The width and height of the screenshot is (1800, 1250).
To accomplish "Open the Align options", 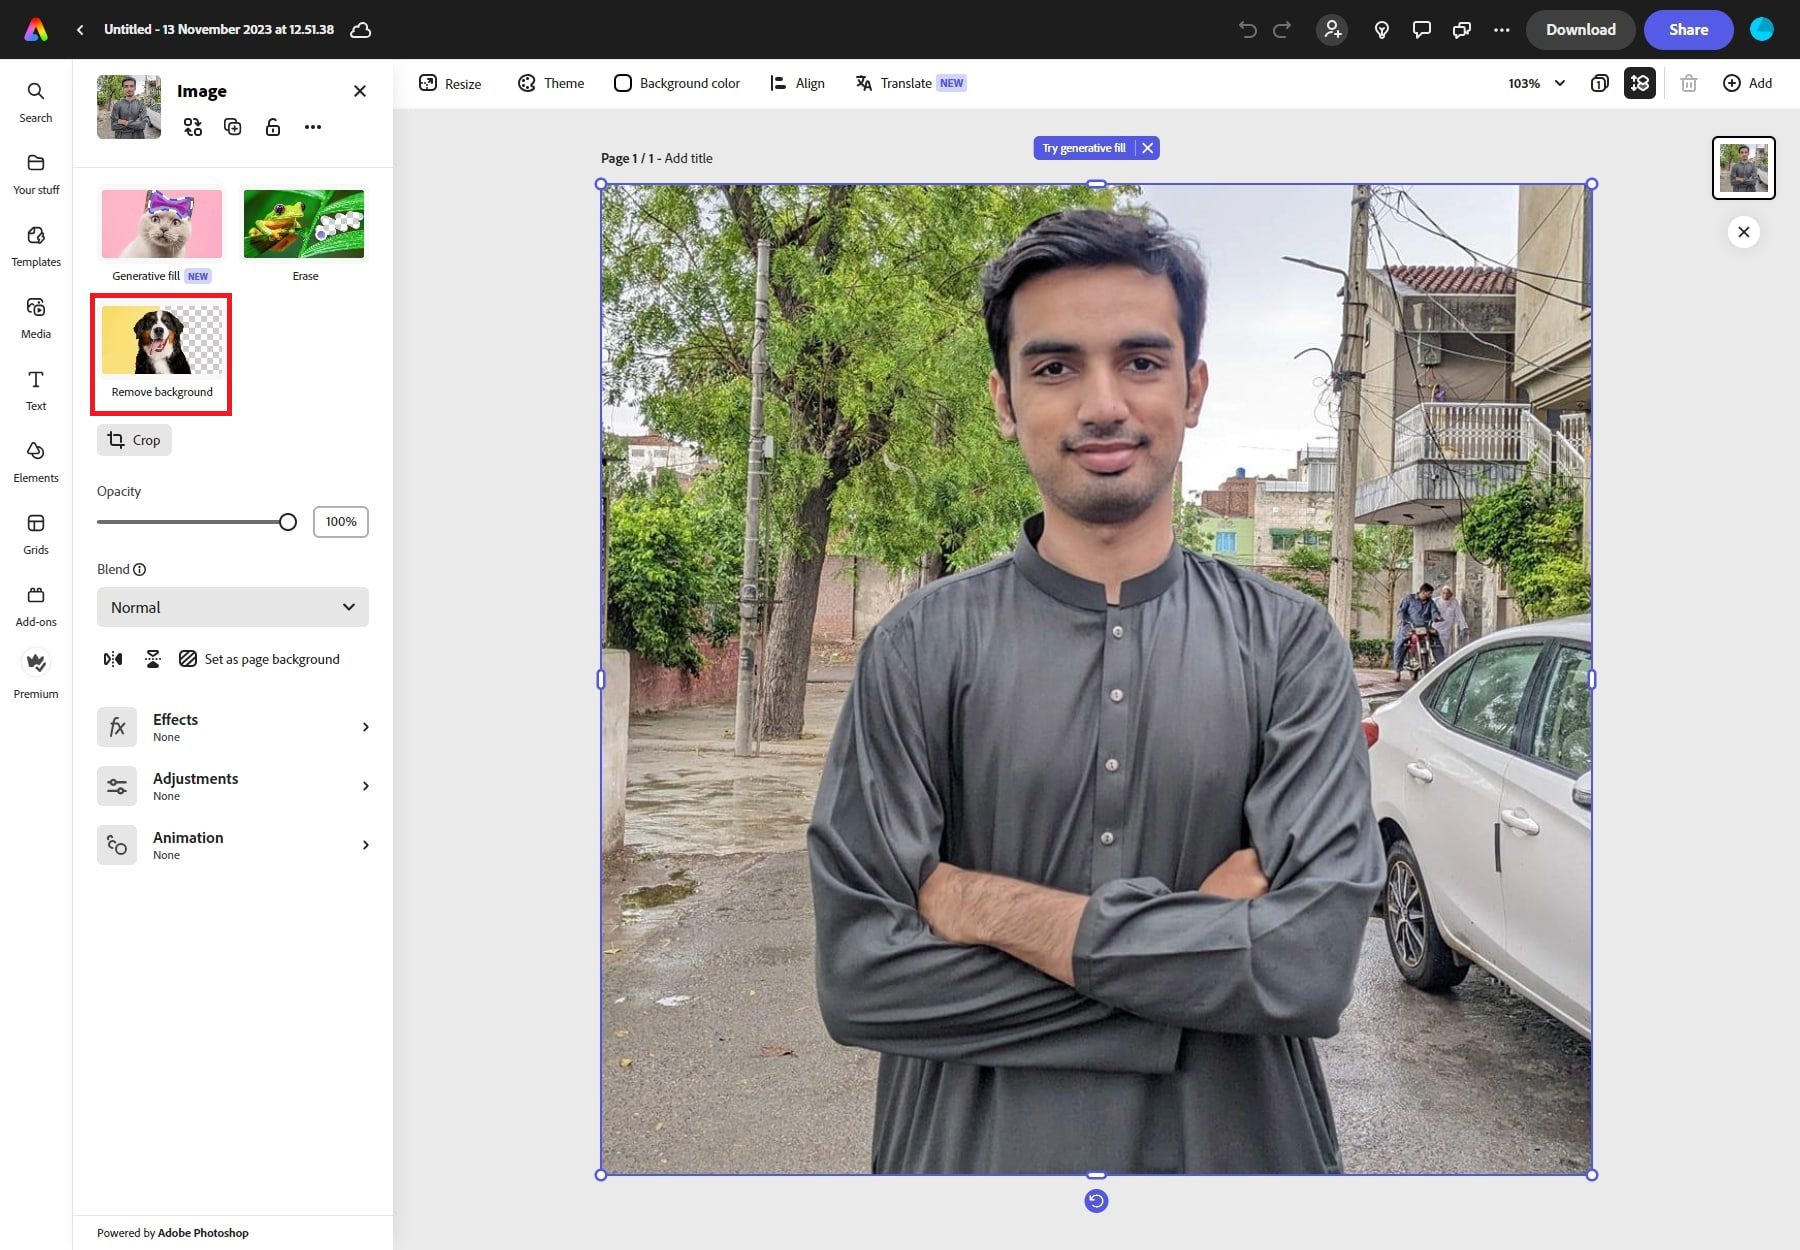I will tap(796, 83).
